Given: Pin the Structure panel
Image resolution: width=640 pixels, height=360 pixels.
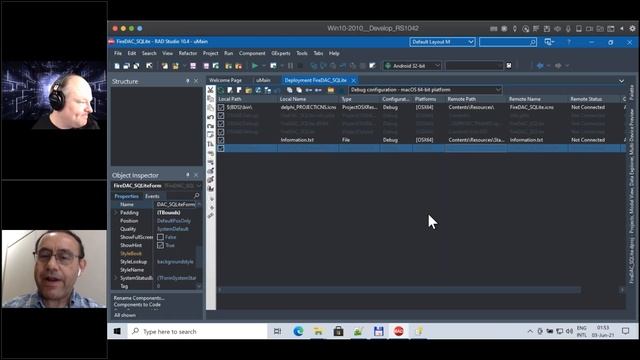Looking at the screenshot, I should (188, 81).
